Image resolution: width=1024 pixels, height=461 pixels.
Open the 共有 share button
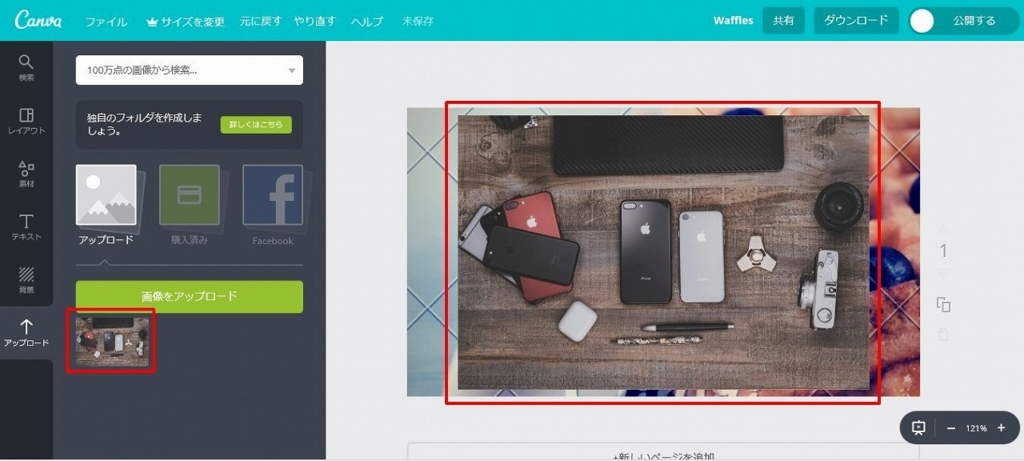coord(784,20)
